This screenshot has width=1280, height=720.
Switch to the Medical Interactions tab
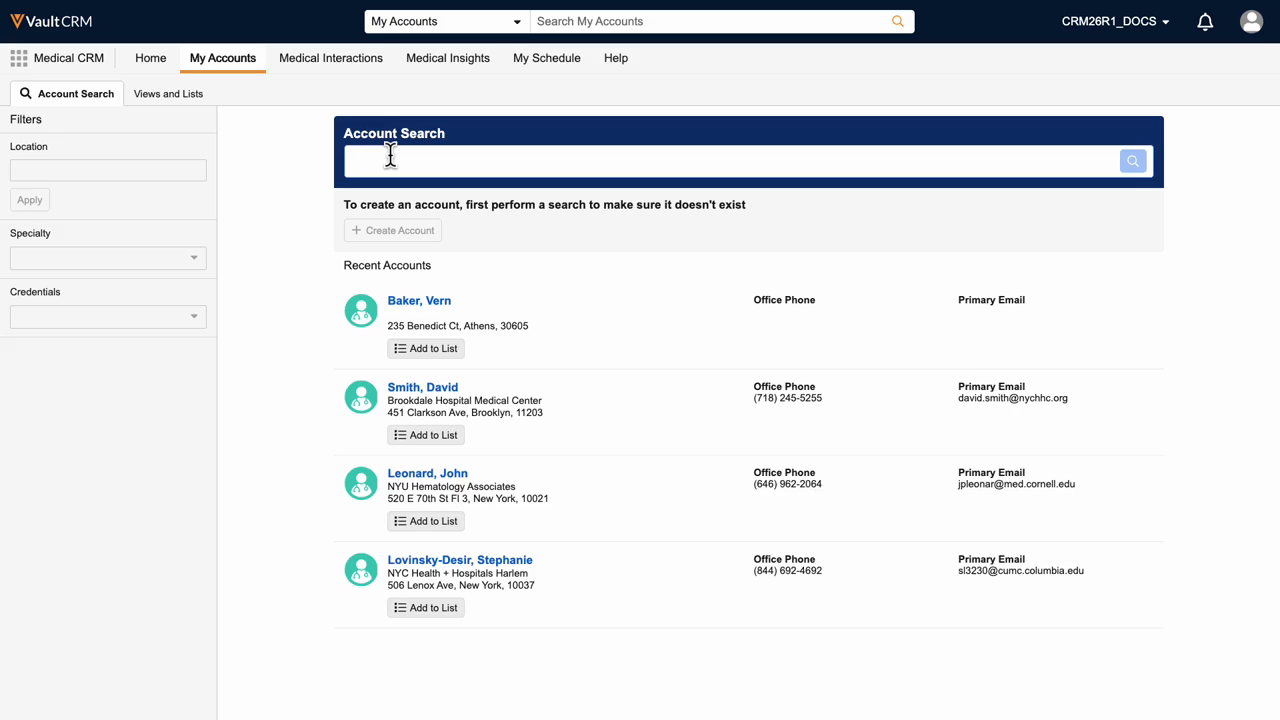coord(330,58)
